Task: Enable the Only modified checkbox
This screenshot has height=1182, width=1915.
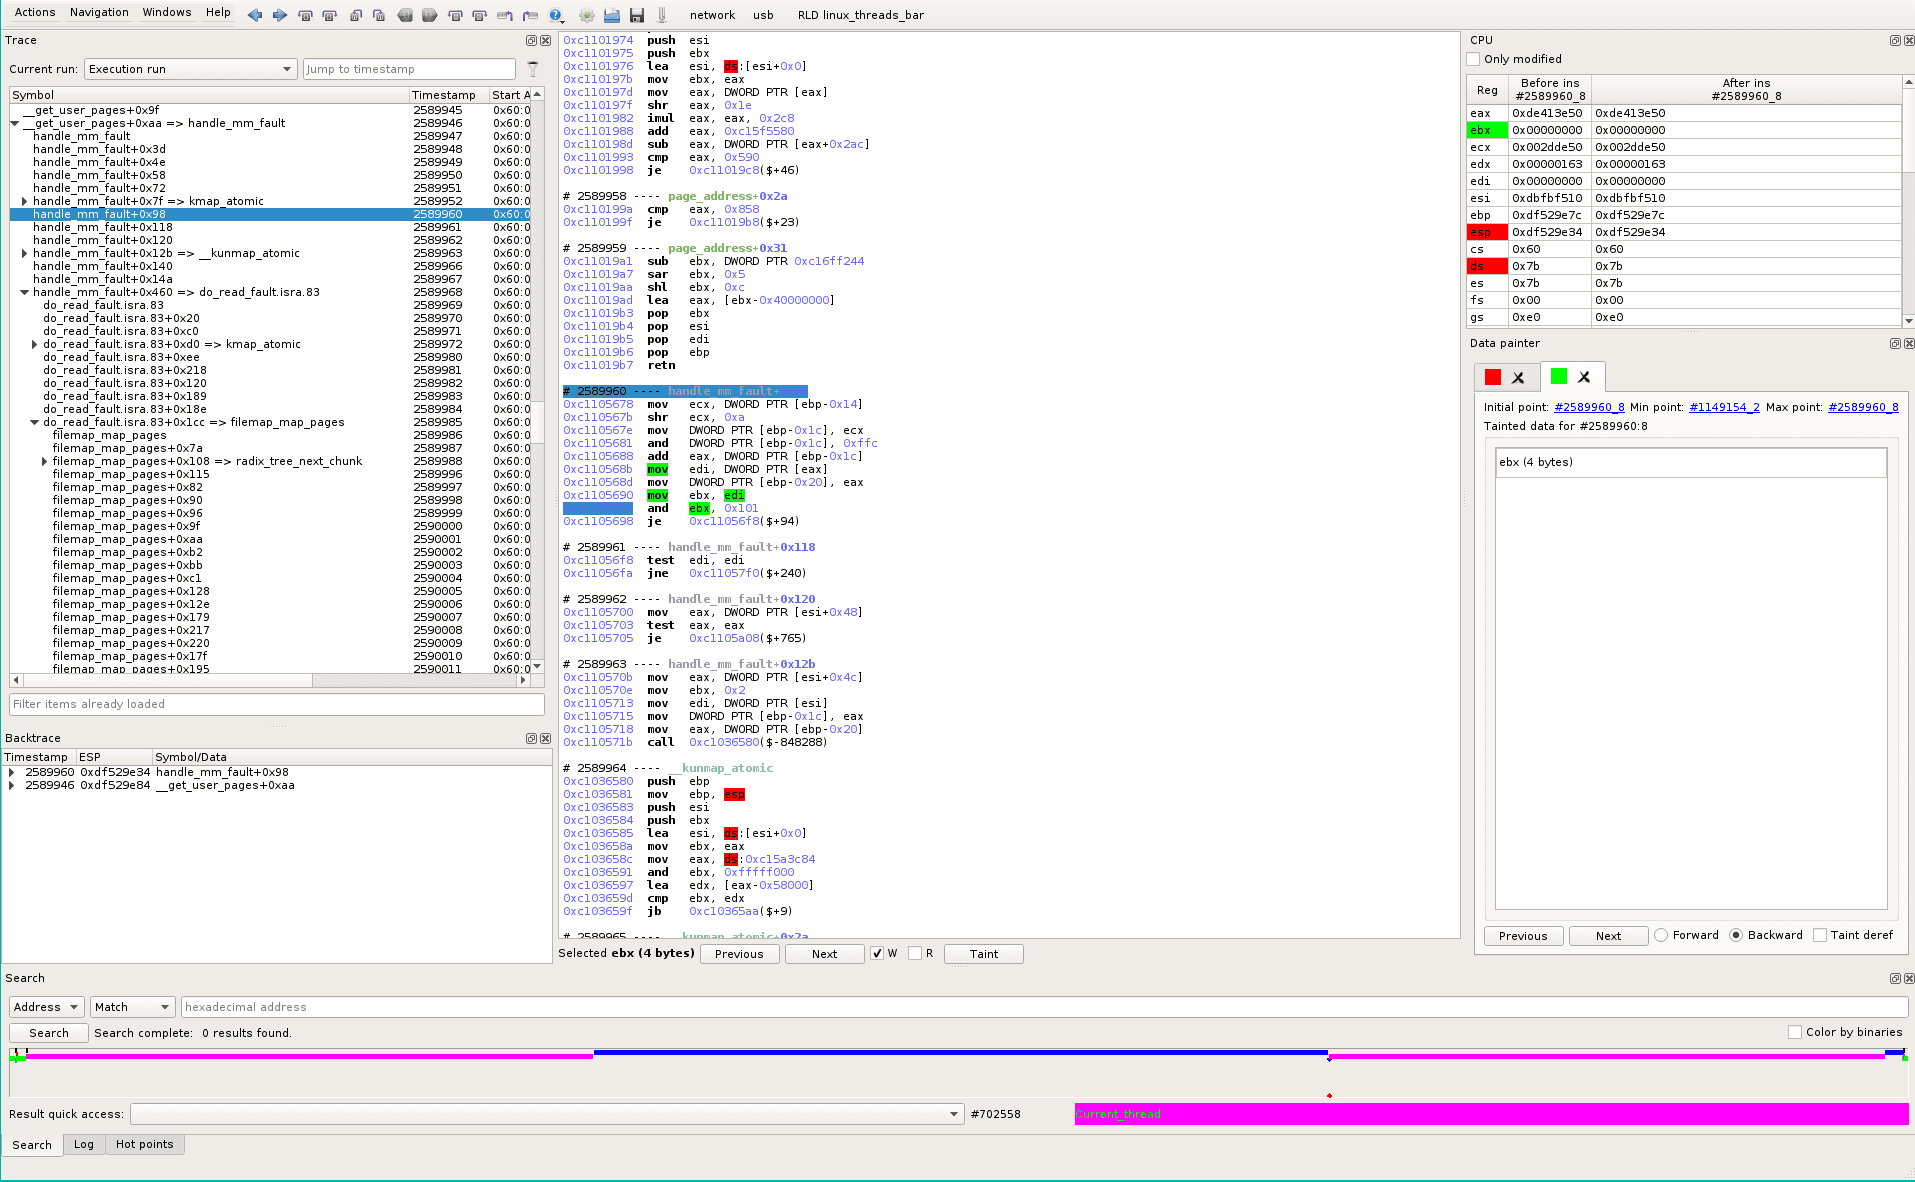Action: point(1472,58)
